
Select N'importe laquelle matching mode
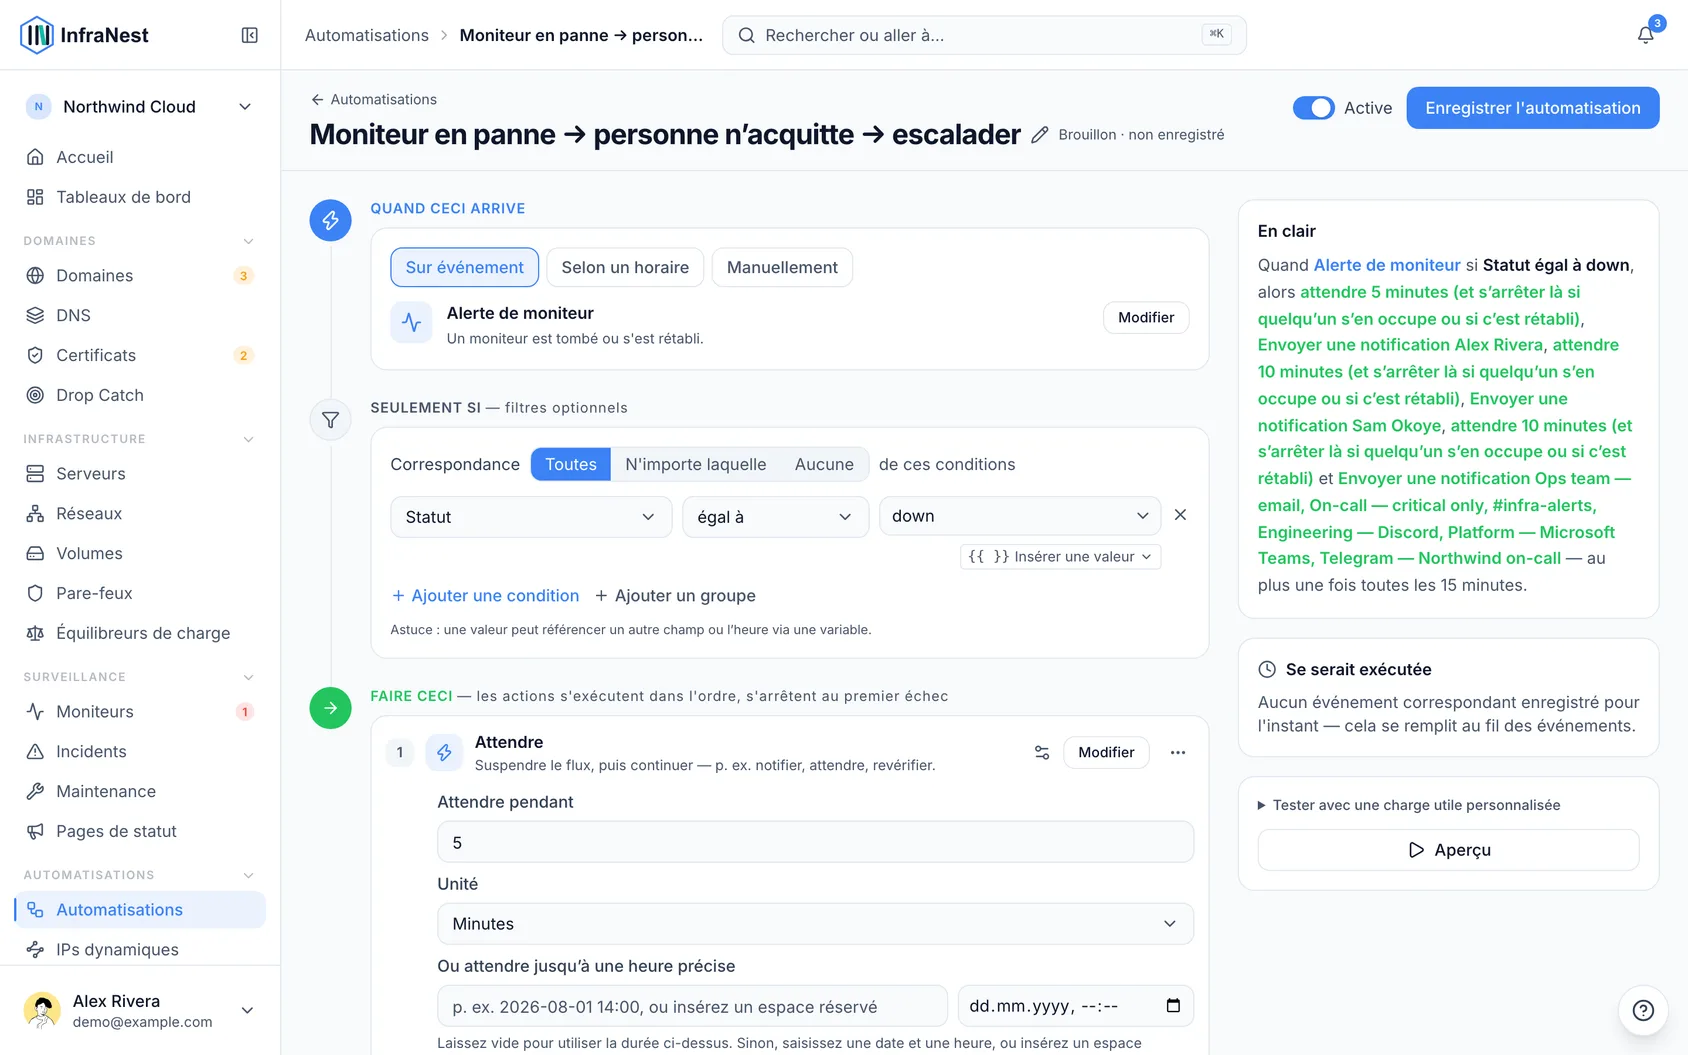[696, 464]
